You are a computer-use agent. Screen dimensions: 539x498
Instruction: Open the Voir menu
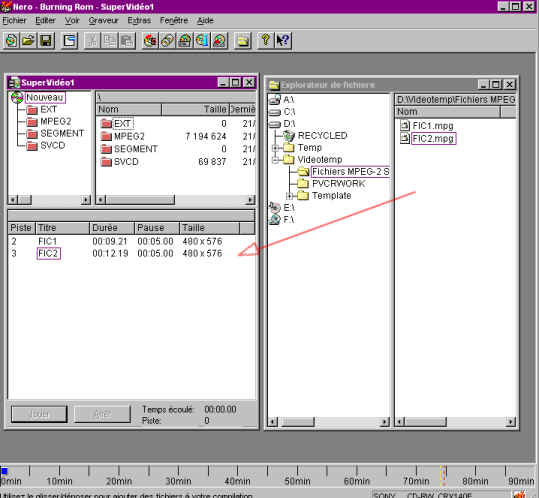(x=72, y=21)
